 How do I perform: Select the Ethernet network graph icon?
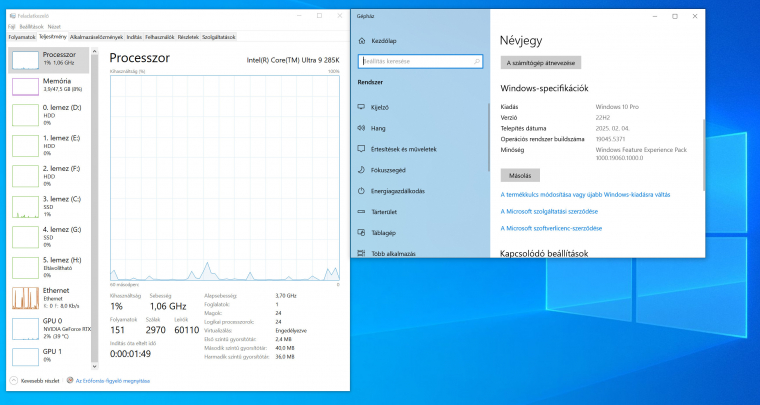[x=25, y=298]
